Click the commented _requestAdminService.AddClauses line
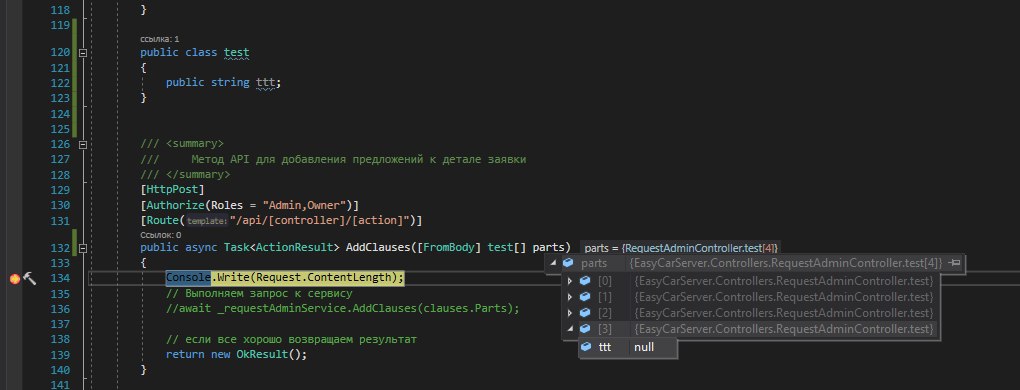 coord(343,309)
